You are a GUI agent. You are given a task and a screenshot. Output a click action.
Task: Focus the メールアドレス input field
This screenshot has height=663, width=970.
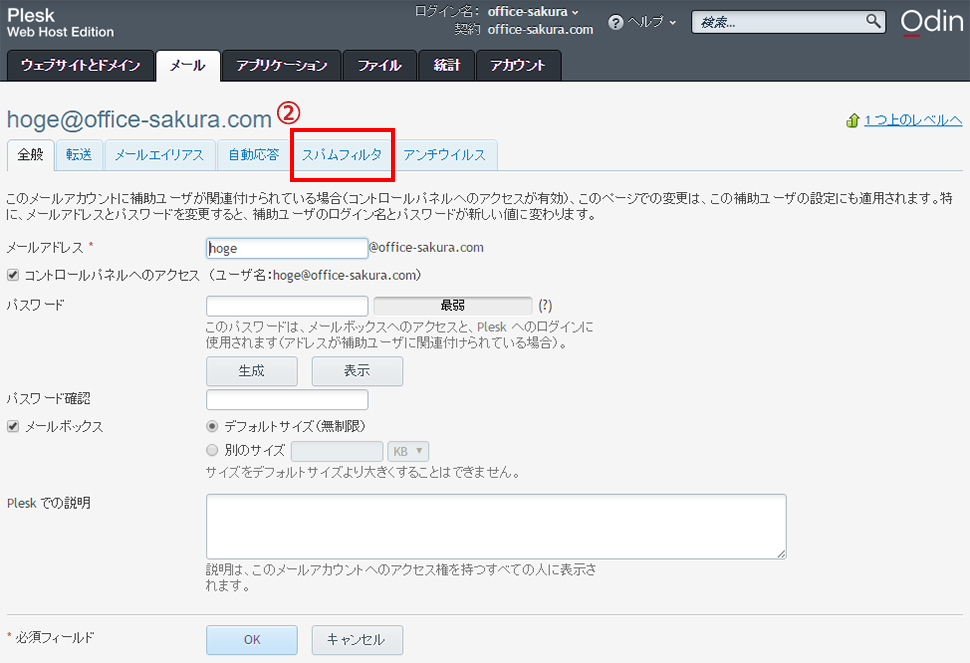click(287, 248)
